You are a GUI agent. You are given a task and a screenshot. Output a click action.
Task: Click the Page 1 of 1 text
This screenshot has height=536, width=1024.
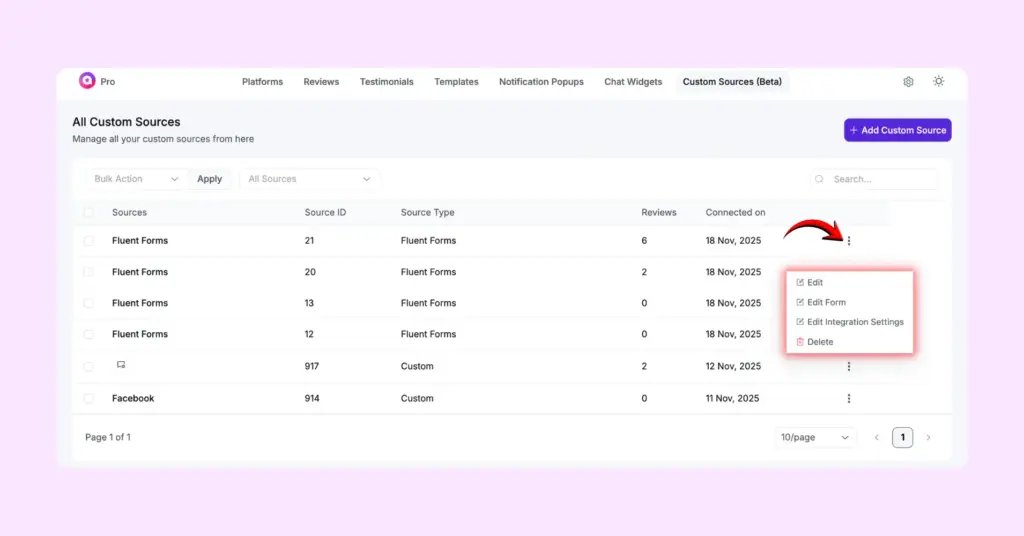click(108, 437)
